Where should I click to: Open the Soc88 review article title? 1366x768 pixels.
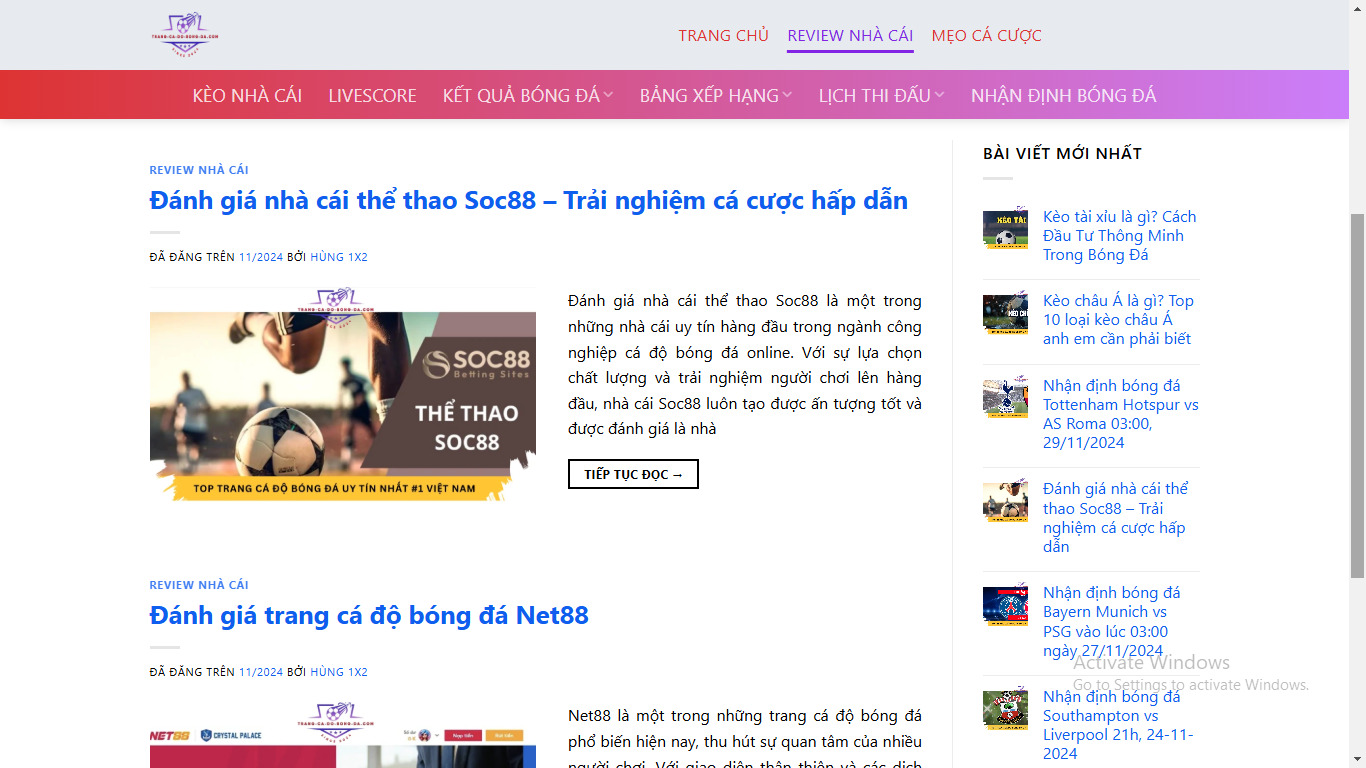(x=529, y=200)
